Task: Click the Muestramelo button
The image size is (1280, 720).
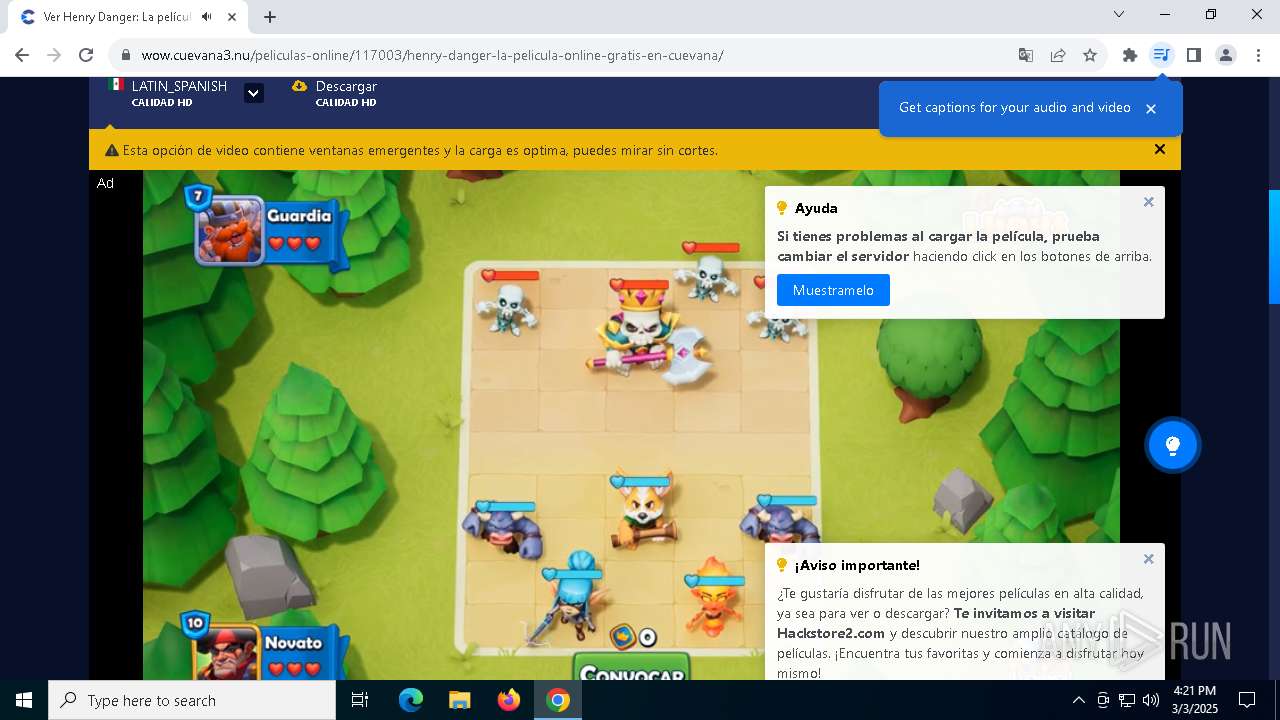Action: coord(833,290)
